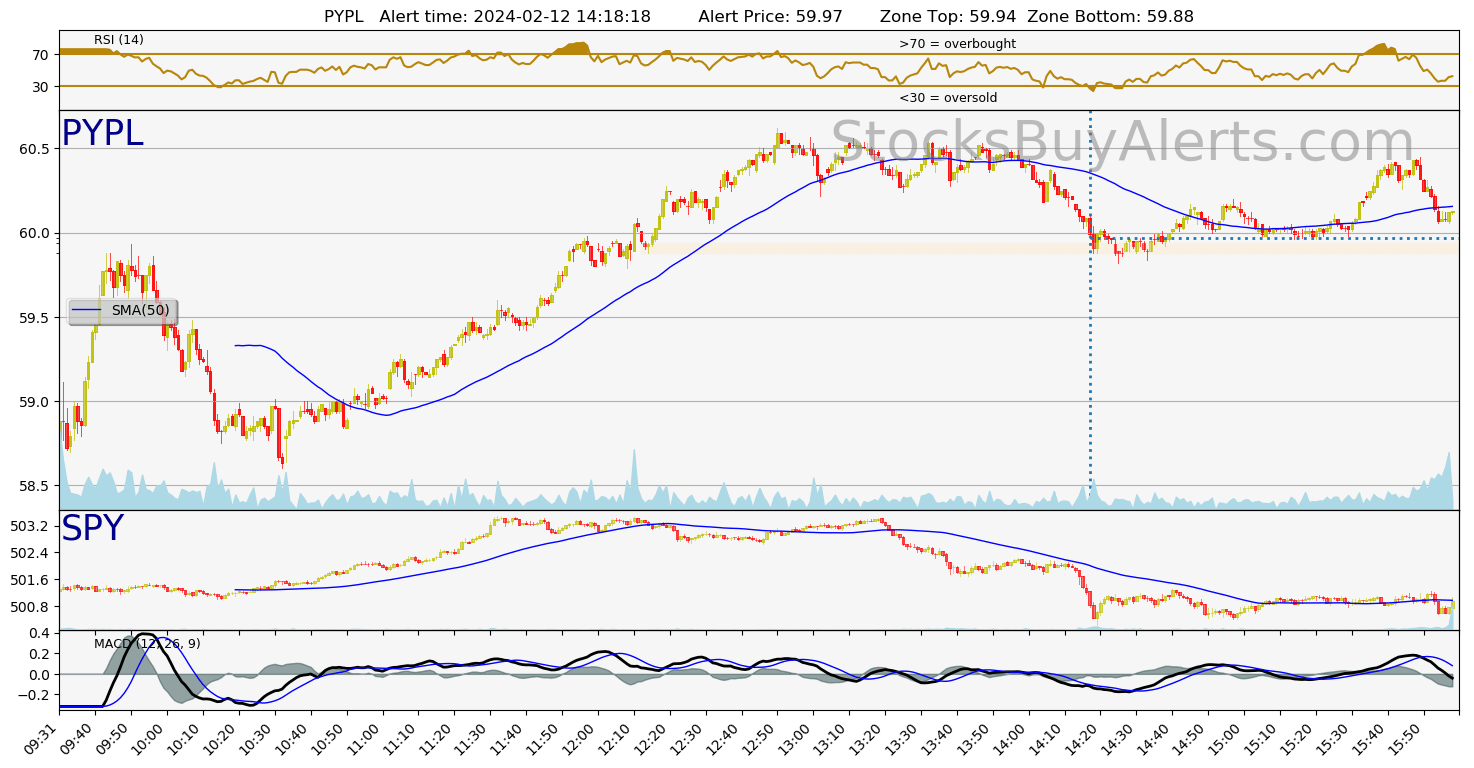Click the RSI 30 axis label

point(40,87)
